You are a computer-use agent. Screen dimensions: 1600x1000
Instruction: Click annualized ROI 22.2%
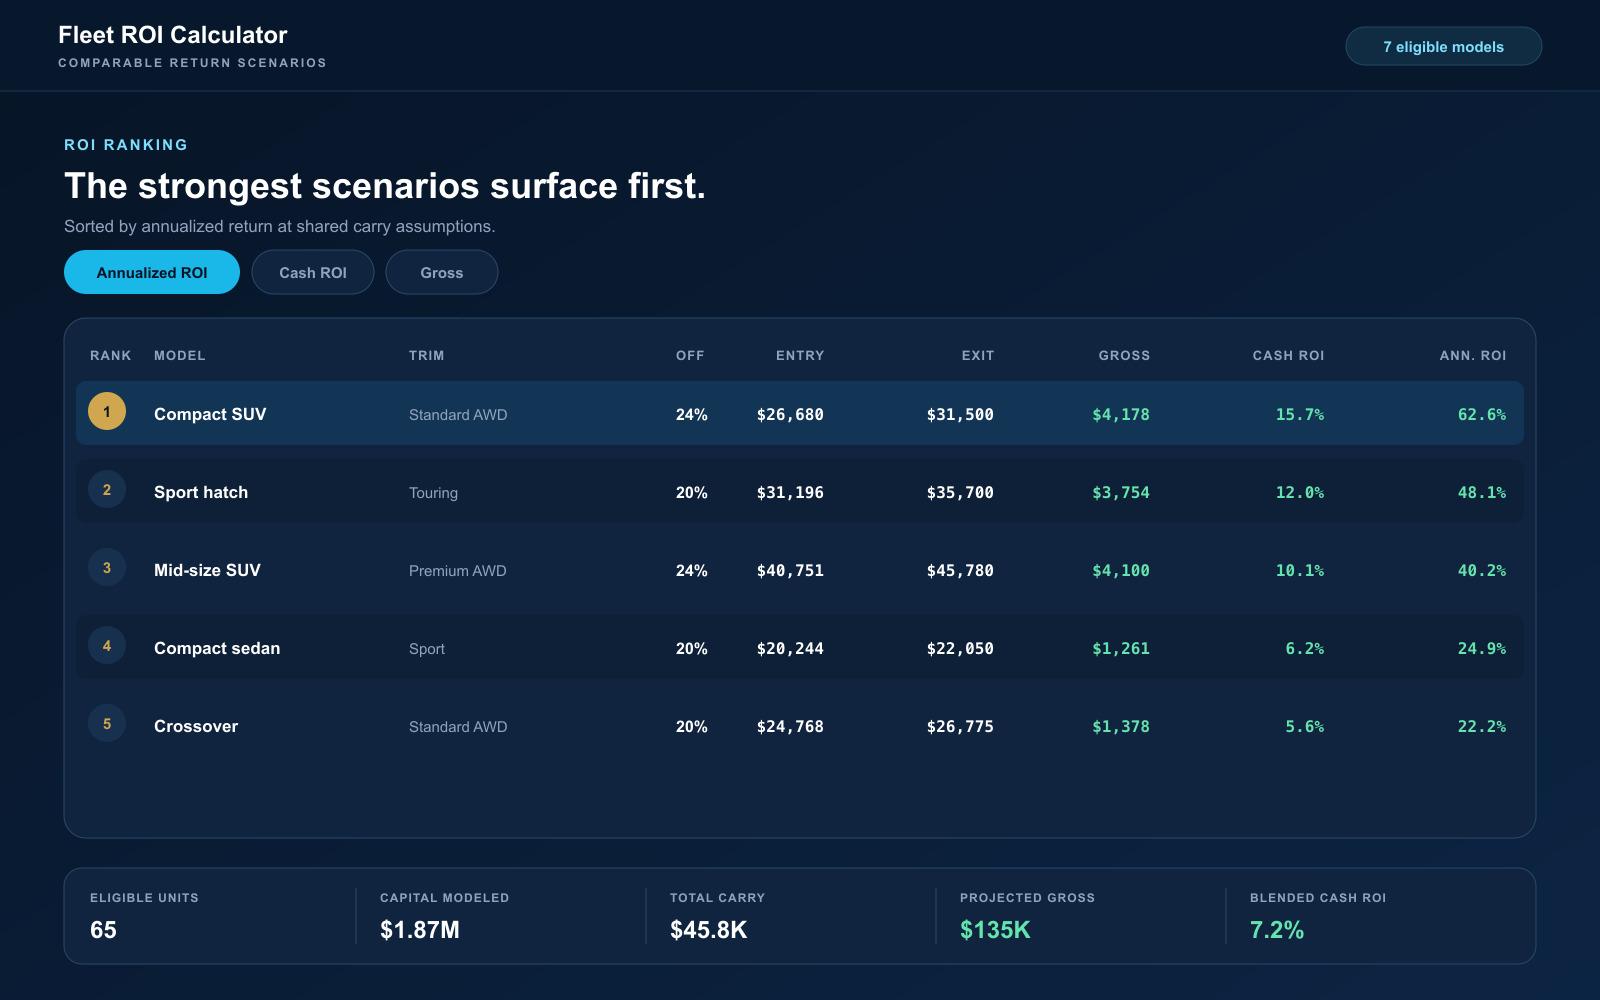tap(1482, 726)
